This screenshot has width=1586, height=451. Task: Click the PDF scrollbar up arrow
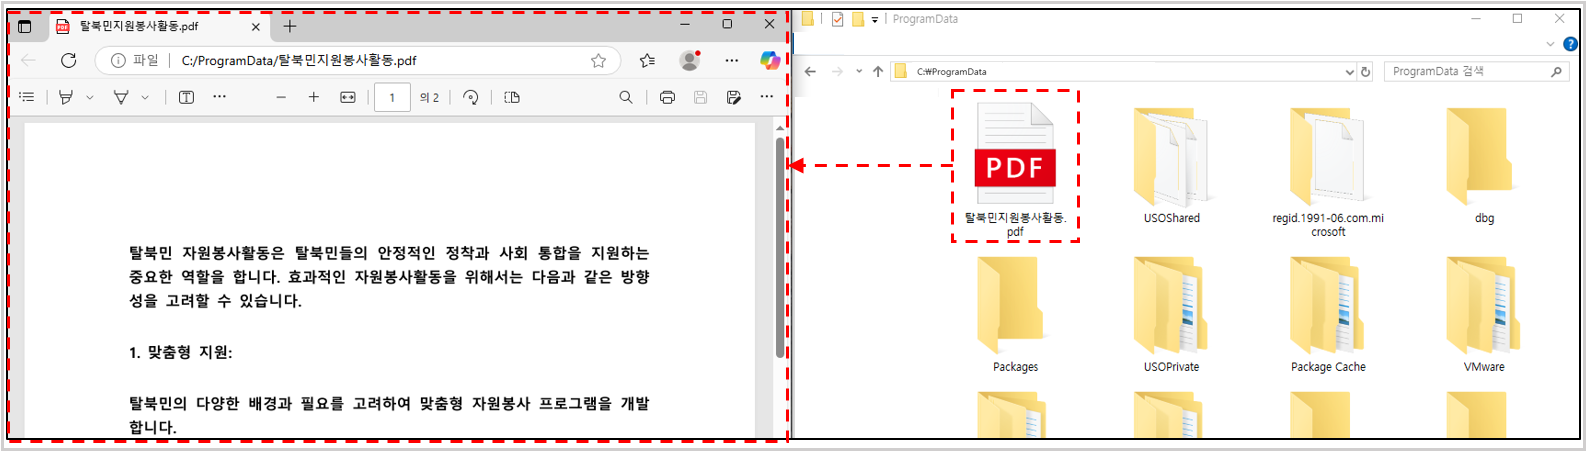point(780,128)
